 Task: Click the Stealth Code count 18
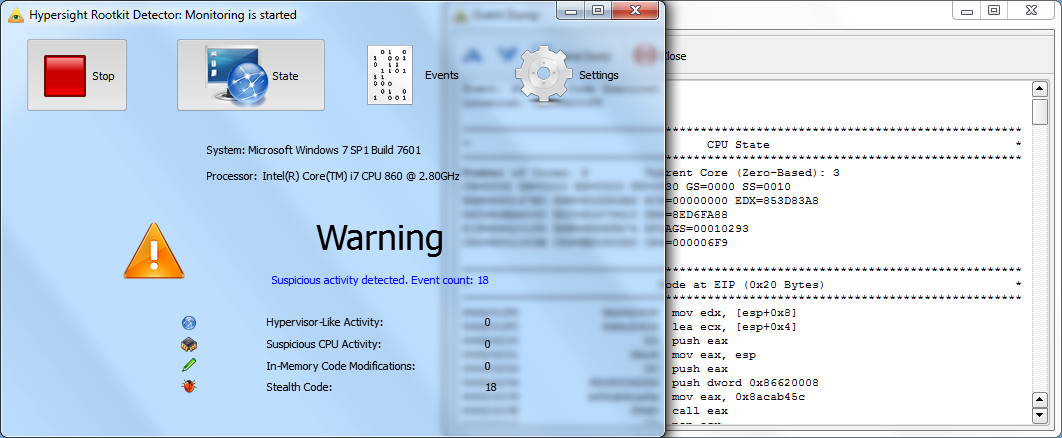pyautogui.click(x=491, y=387)
